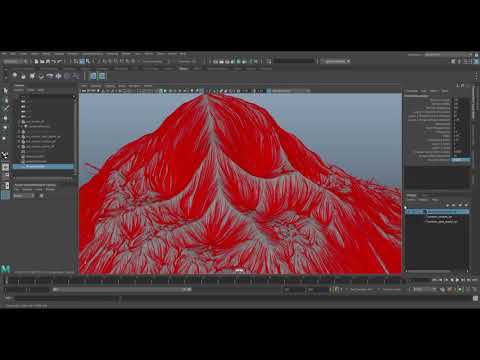The width and height of the screenshot is (480, 360).
Task: Choose the Paint Selection tool in the toolbox
Action: 5,108
